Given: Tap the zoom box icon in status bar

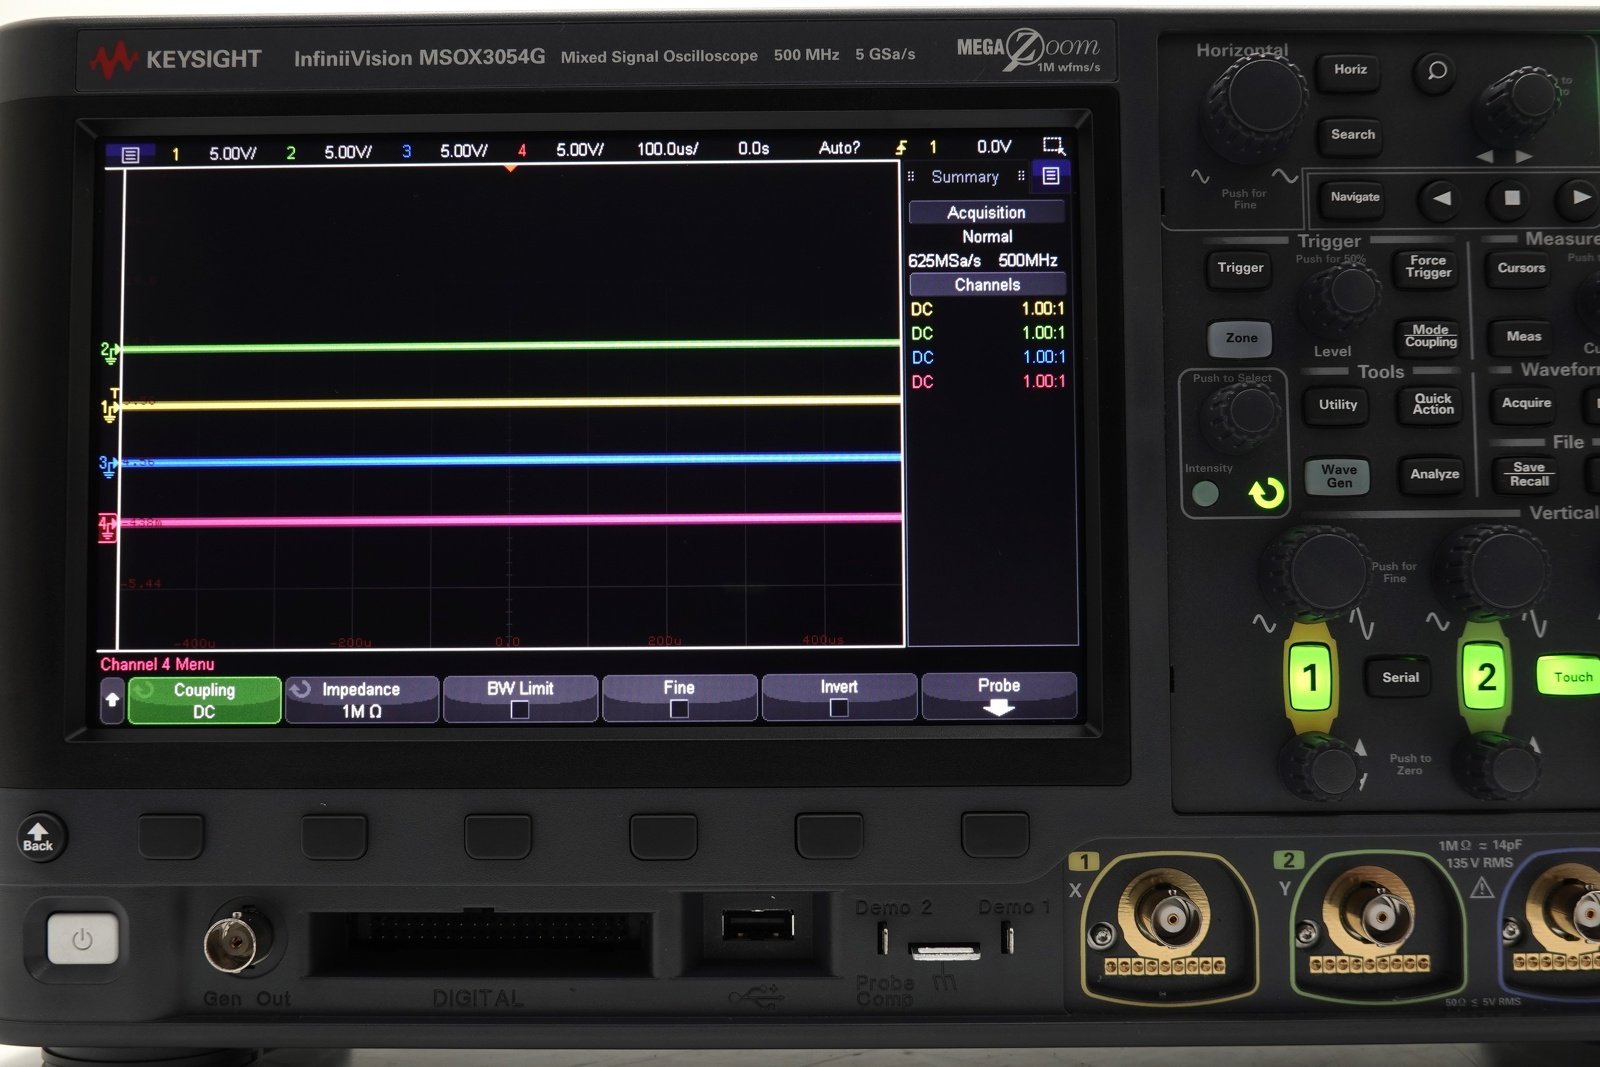Looking at the screenshot, I should (1053, 146).
